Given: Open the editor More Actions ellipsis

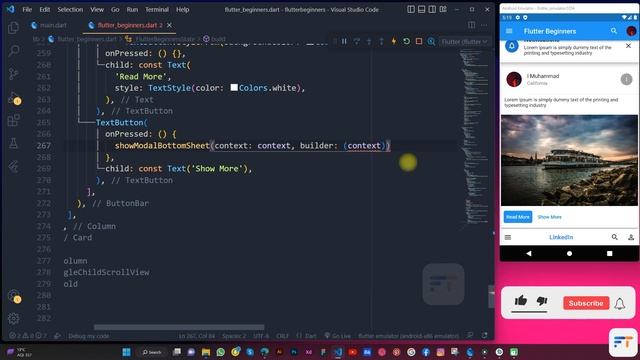Looking at the screenshot, I should [484, 25].
